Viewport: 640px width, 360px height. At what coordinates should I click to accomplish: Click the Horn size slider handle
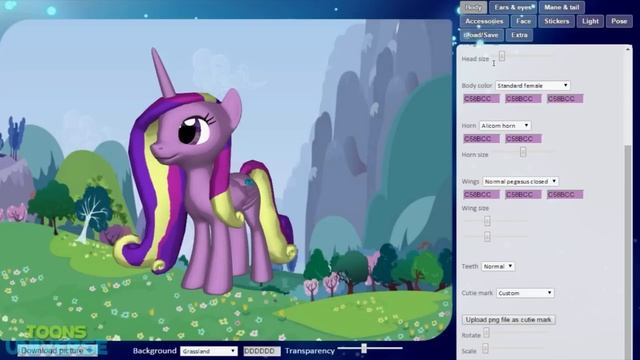pyautogui.click(x=523, y=152)
